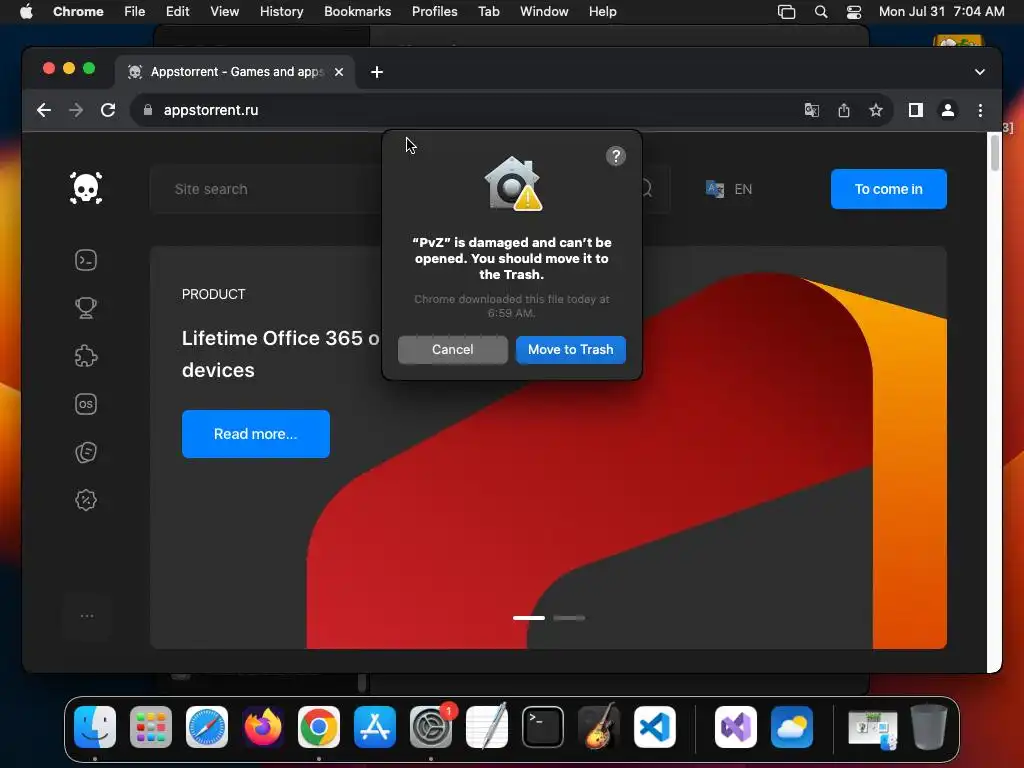Open the History menu
The image size is (1024, 768).
(281, 11)
